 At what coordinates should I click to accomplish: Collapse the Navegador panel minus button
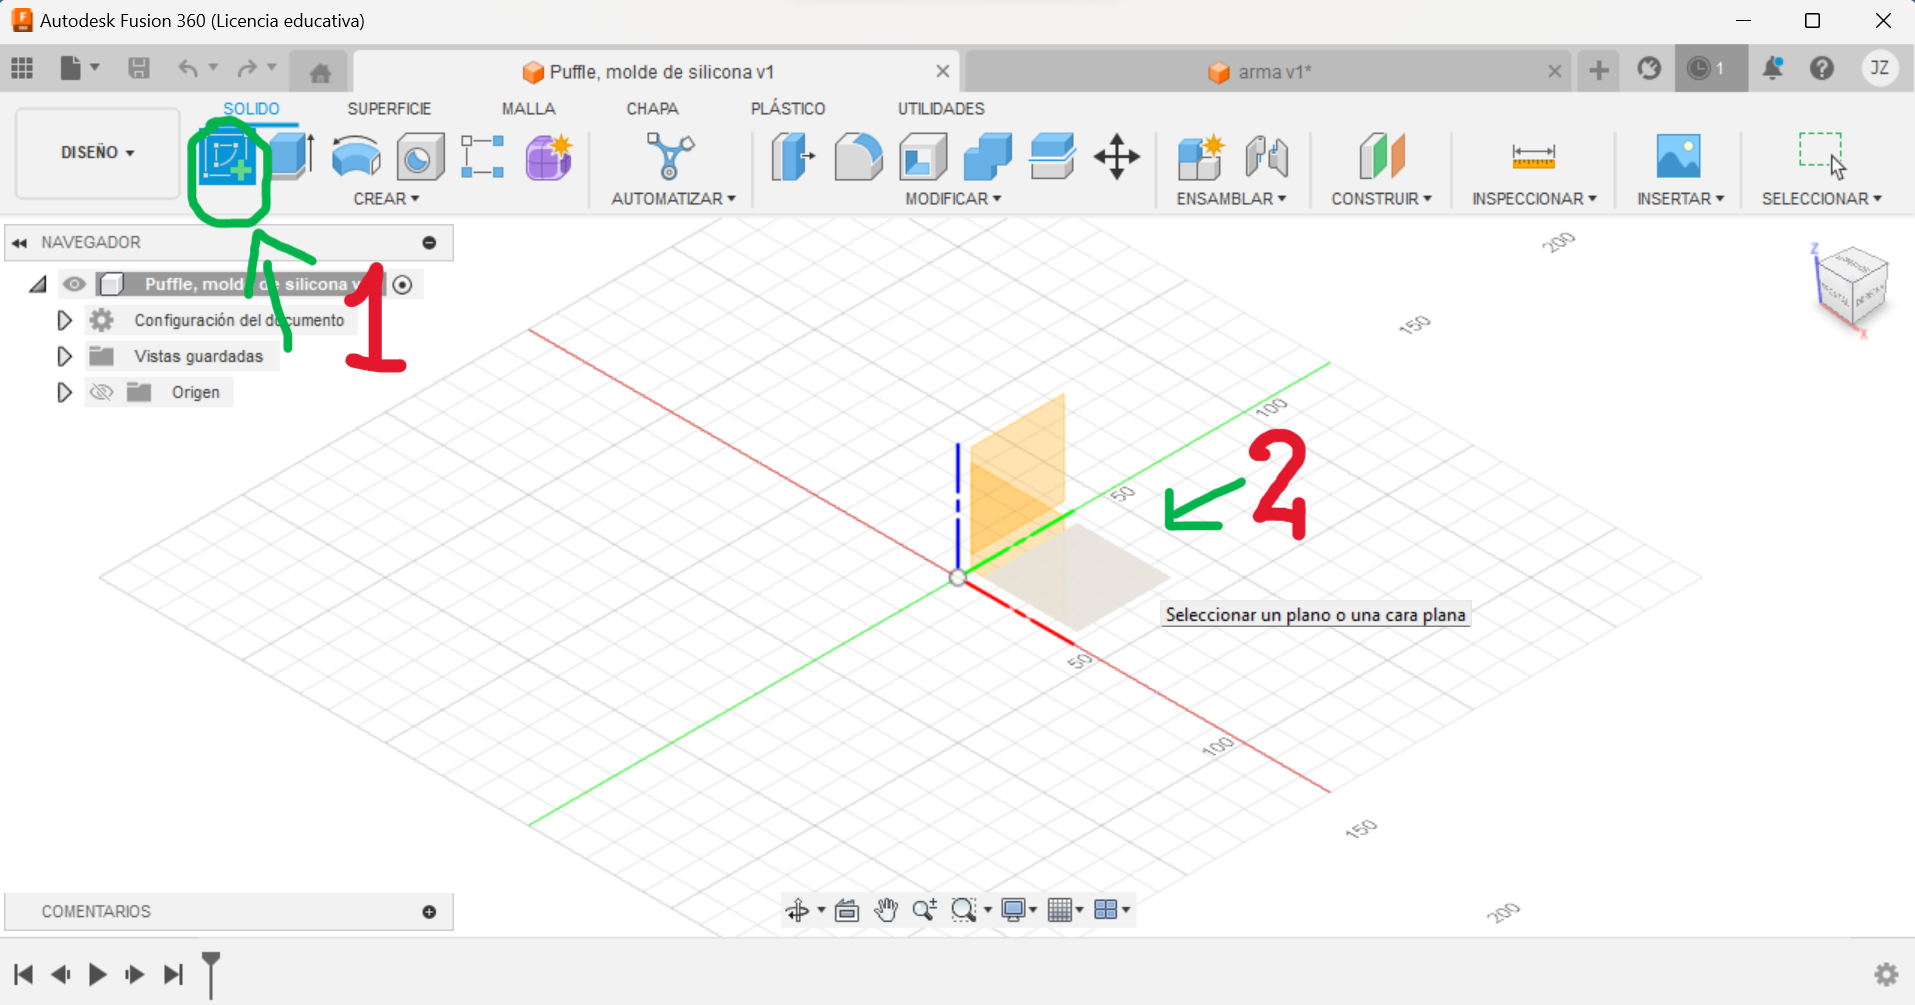[x=429, y=243]
